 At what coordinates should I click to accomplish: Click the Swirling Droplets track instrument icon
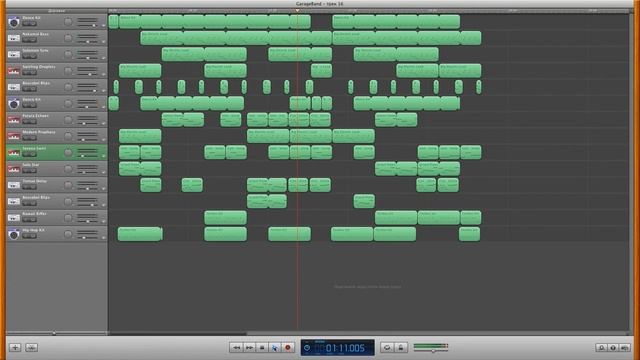[x=13, y=71]
